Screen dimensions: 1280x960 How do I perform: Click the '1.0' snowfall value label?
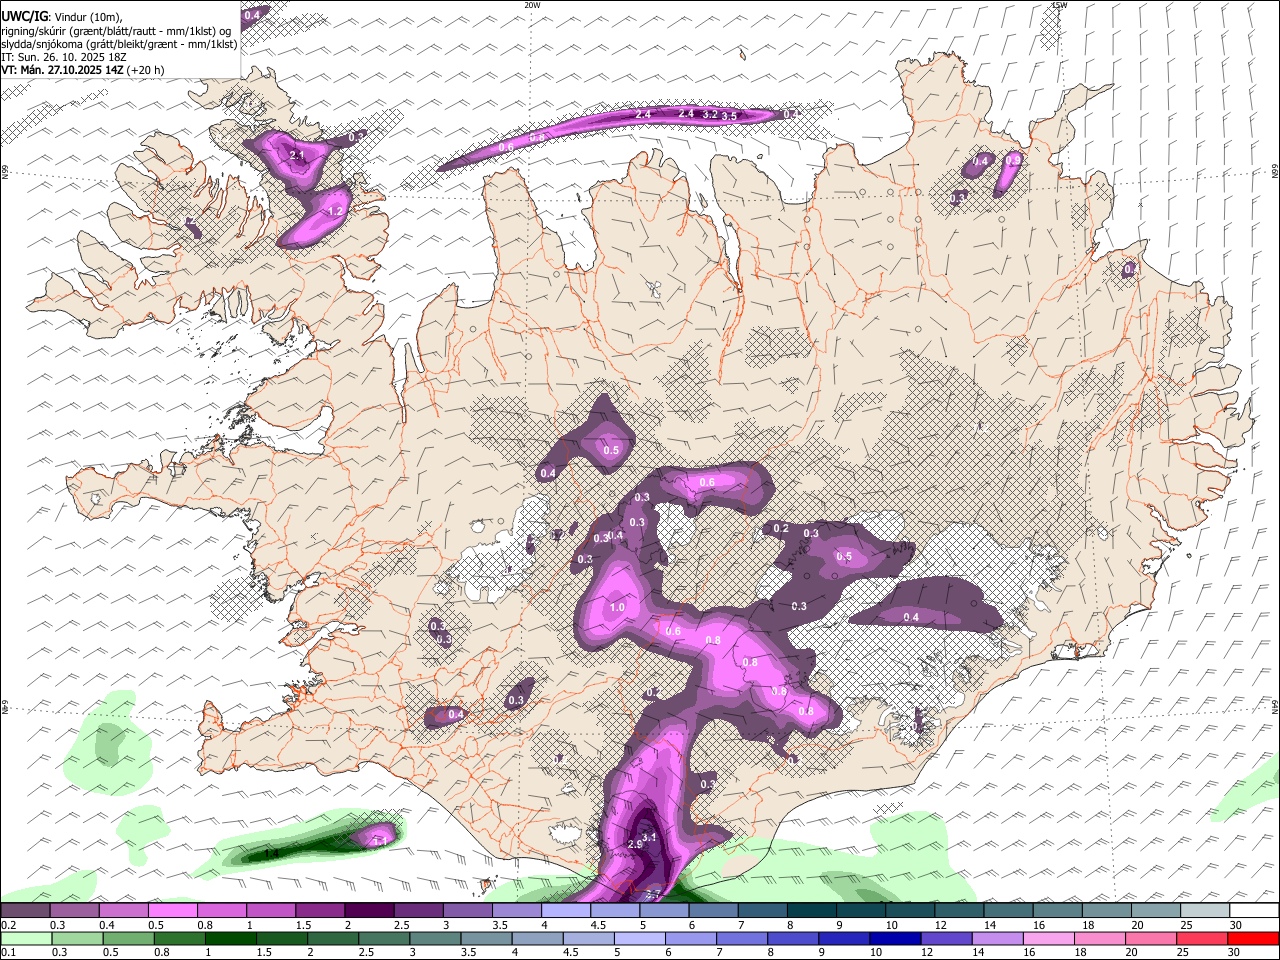pyautogui.click(x=617, y=607)
